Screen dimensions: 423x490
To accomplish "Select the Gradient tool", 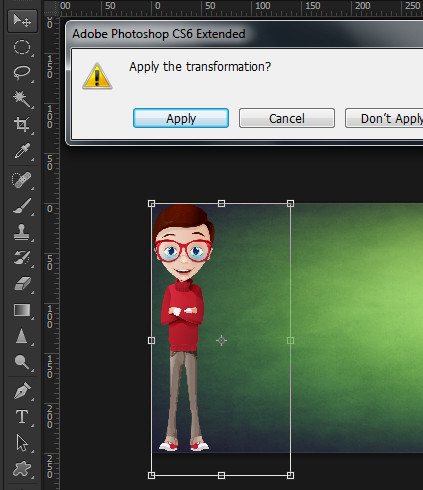I will (22, 310).
